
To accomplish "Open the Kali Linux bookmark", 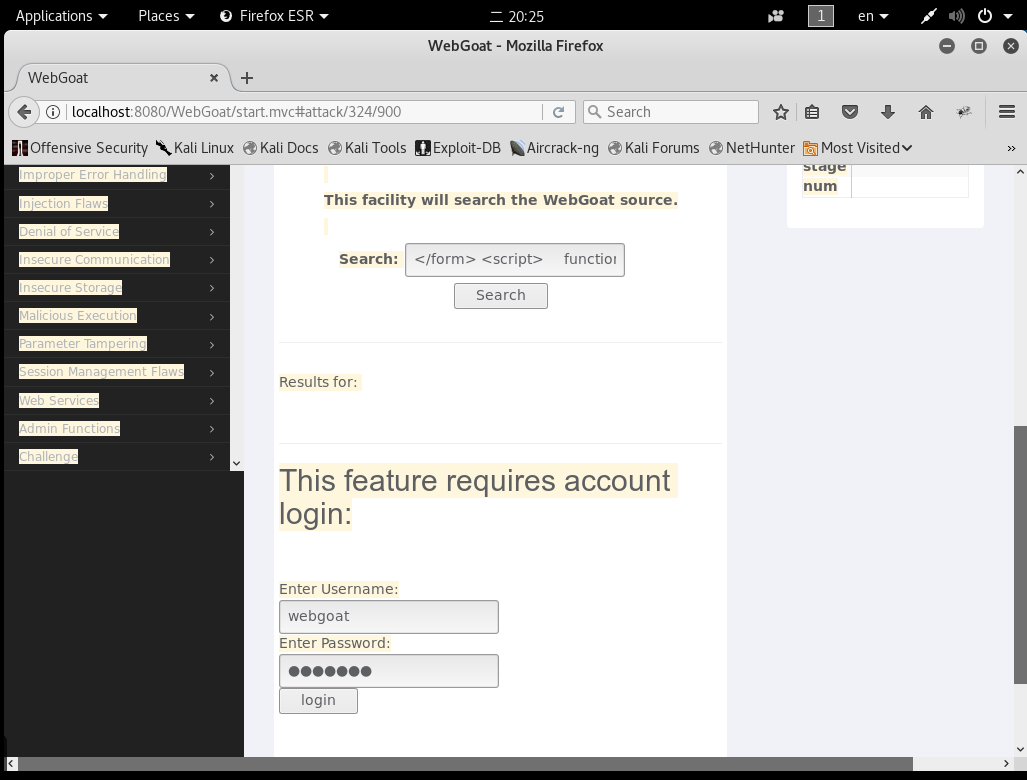I will click(195, 148).
